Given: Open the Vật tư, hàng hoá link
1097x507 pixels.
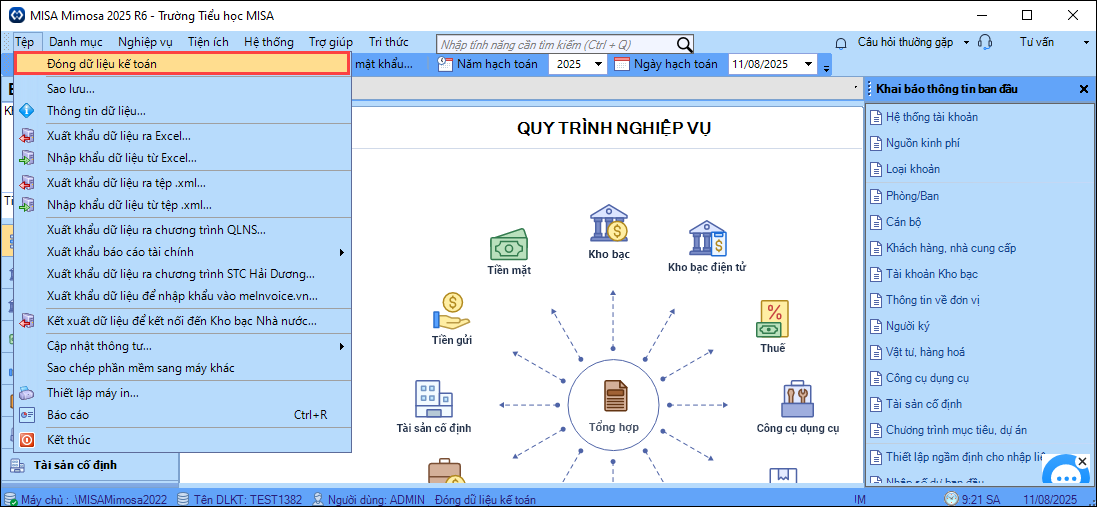Looking at the screenshot, I should [926, 352].
